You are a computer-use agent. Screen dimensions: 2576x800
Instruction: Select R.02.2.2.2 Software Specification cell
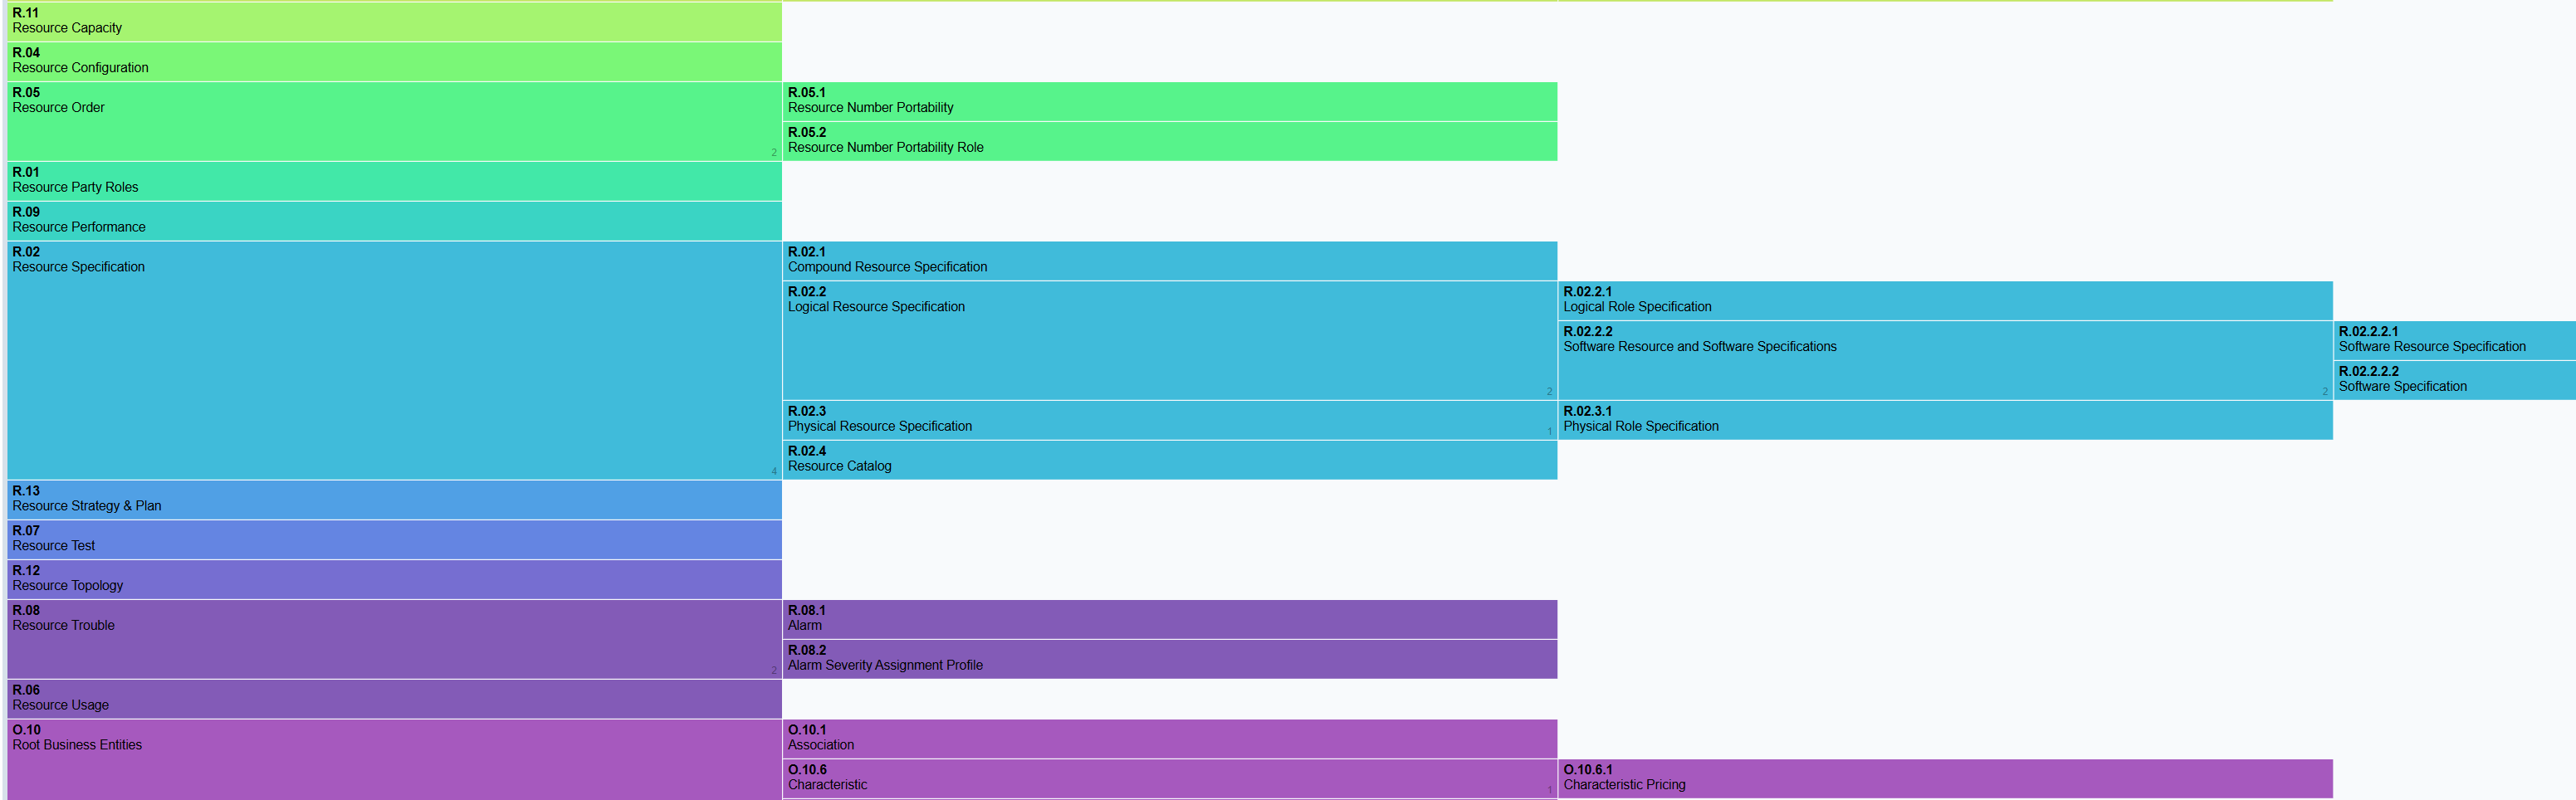point(2455,380)
